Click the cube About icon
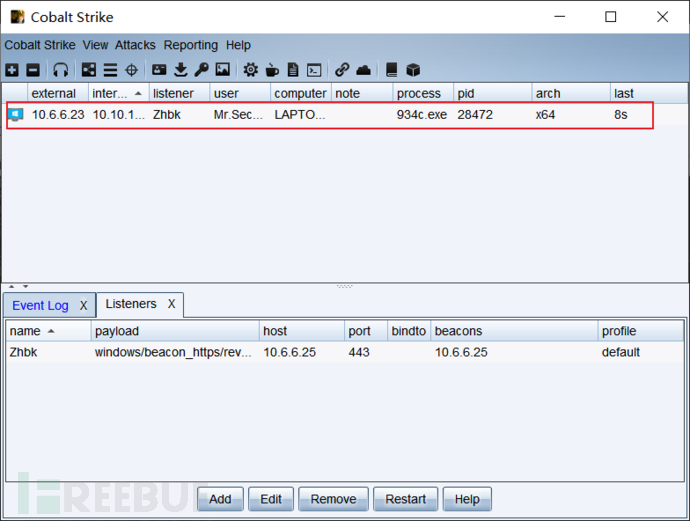This screenshot has width=690, height=521. click(x=413, y=70)
